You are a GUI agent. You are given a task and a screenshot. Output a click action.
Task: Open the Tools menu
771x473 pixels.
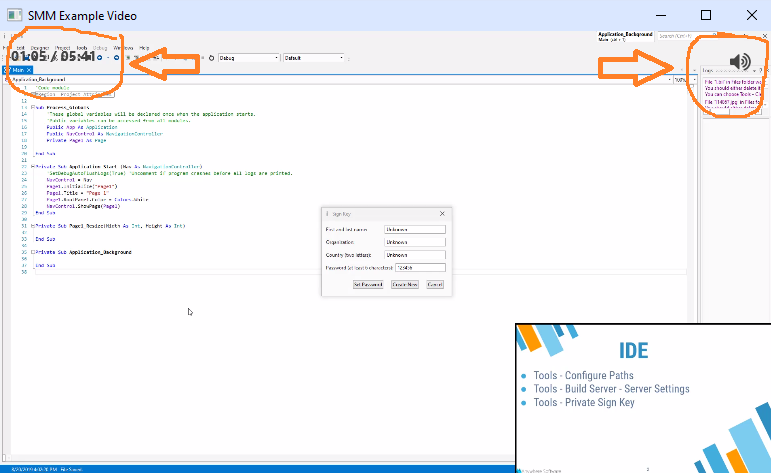pyautogui.click(x=82, y=48)
